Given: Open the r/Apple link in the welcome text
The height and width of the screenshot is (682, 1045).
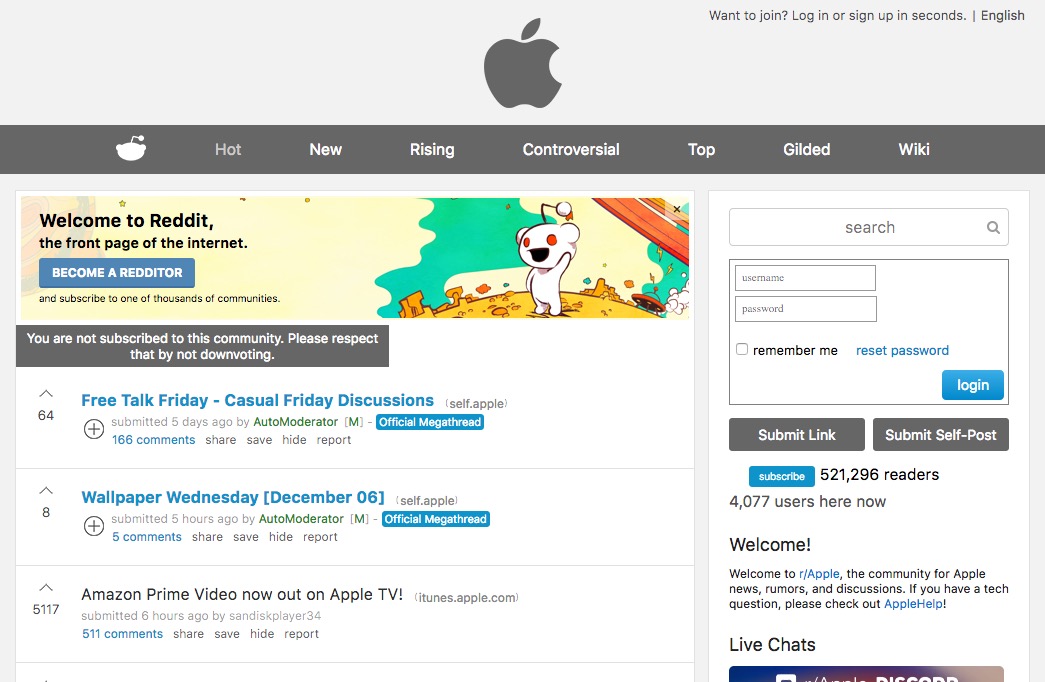Looking at the screenshot, I should (819, 573).
